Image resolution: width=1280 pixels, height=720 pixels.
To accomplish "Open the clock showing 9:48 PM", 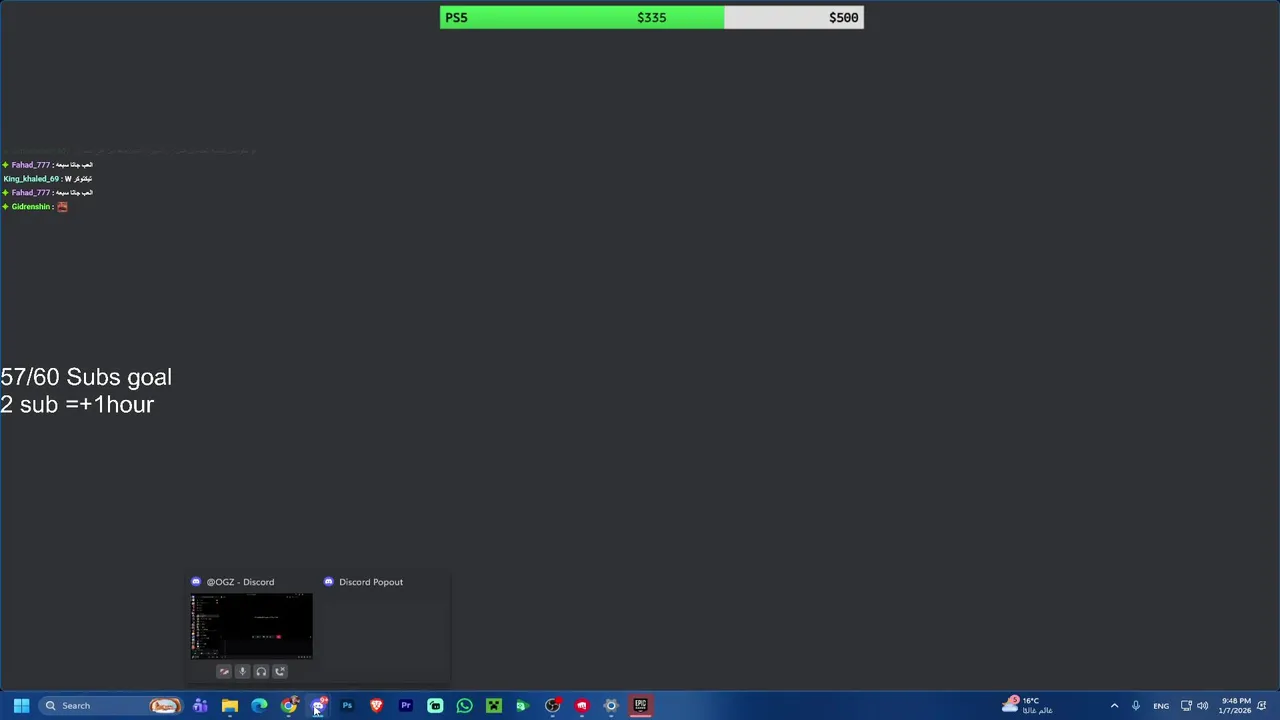I will click(x=1236, y=706).
